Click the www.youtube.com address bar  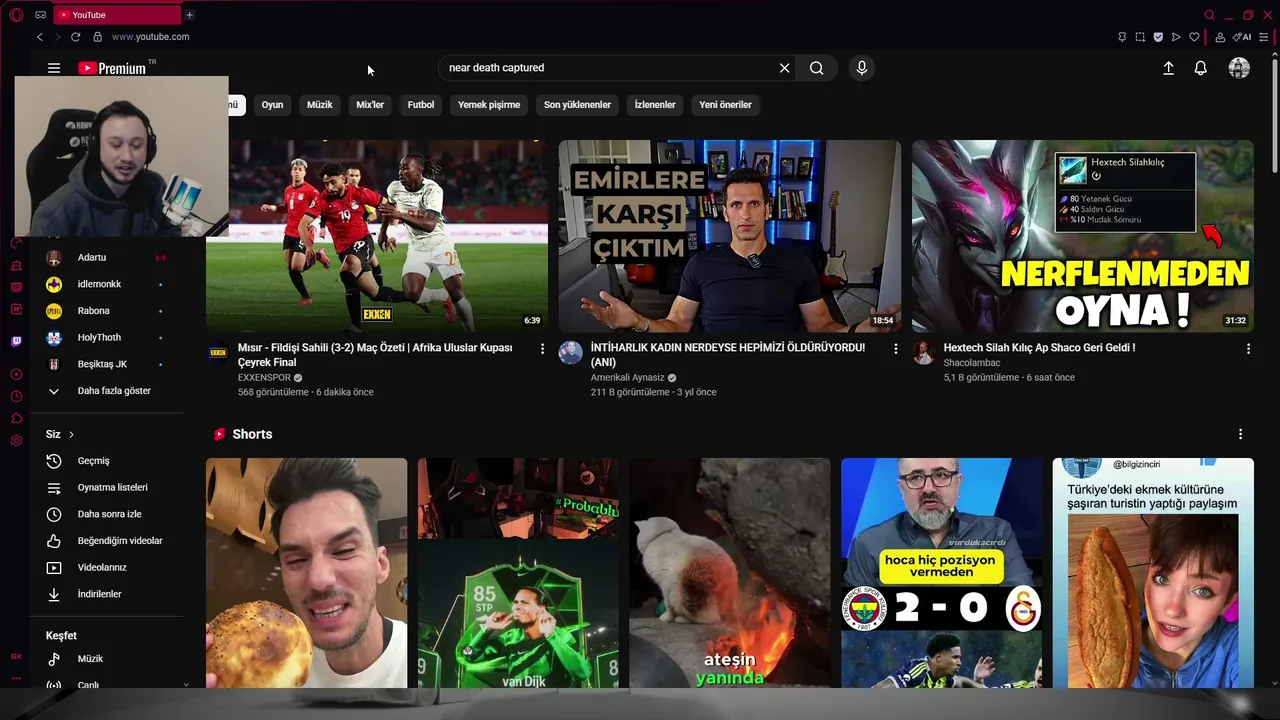click(x=150, y=37)
